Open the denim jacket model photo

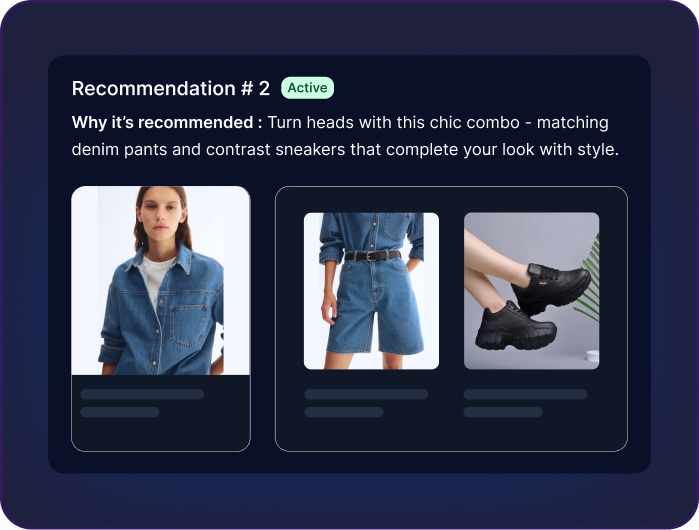(160, 280)
